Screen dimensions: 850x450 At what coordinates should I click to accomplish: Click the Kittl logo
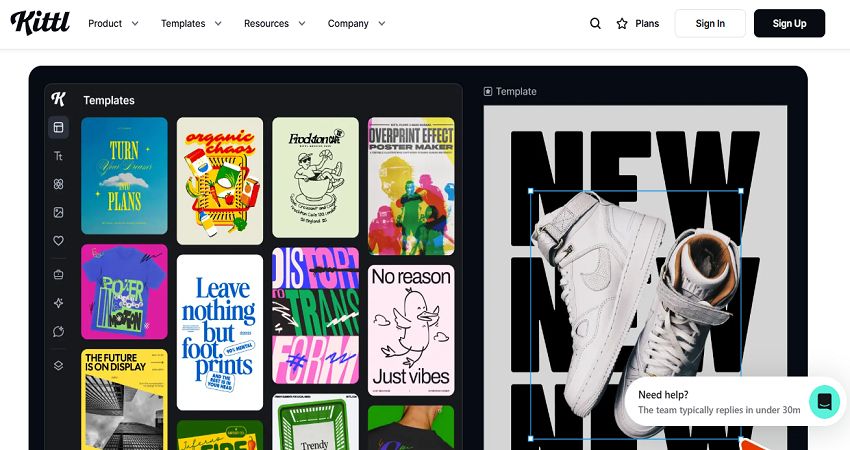point(40,23)
